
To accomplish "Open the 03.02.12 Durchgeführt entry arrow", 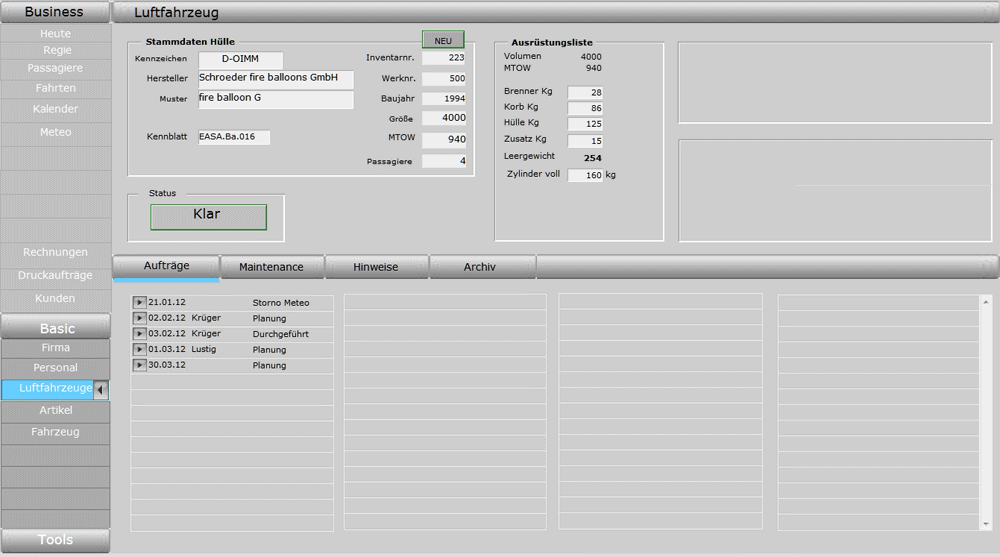I will [x=139, y=333].
